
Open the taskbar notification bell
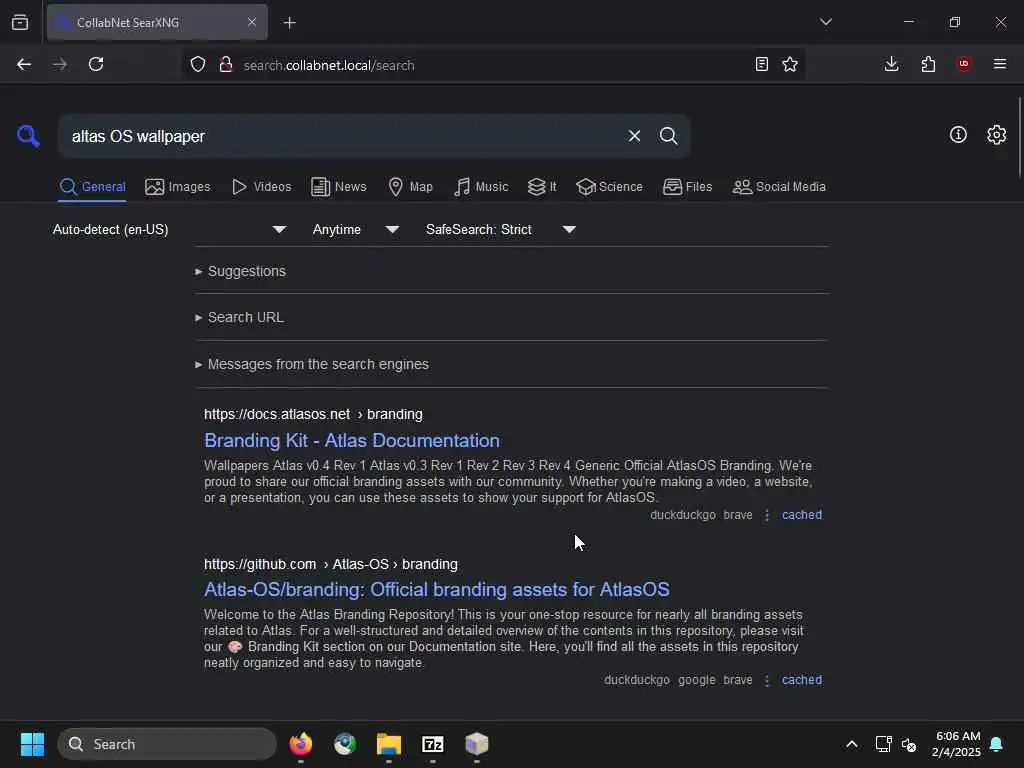(997, 744)
